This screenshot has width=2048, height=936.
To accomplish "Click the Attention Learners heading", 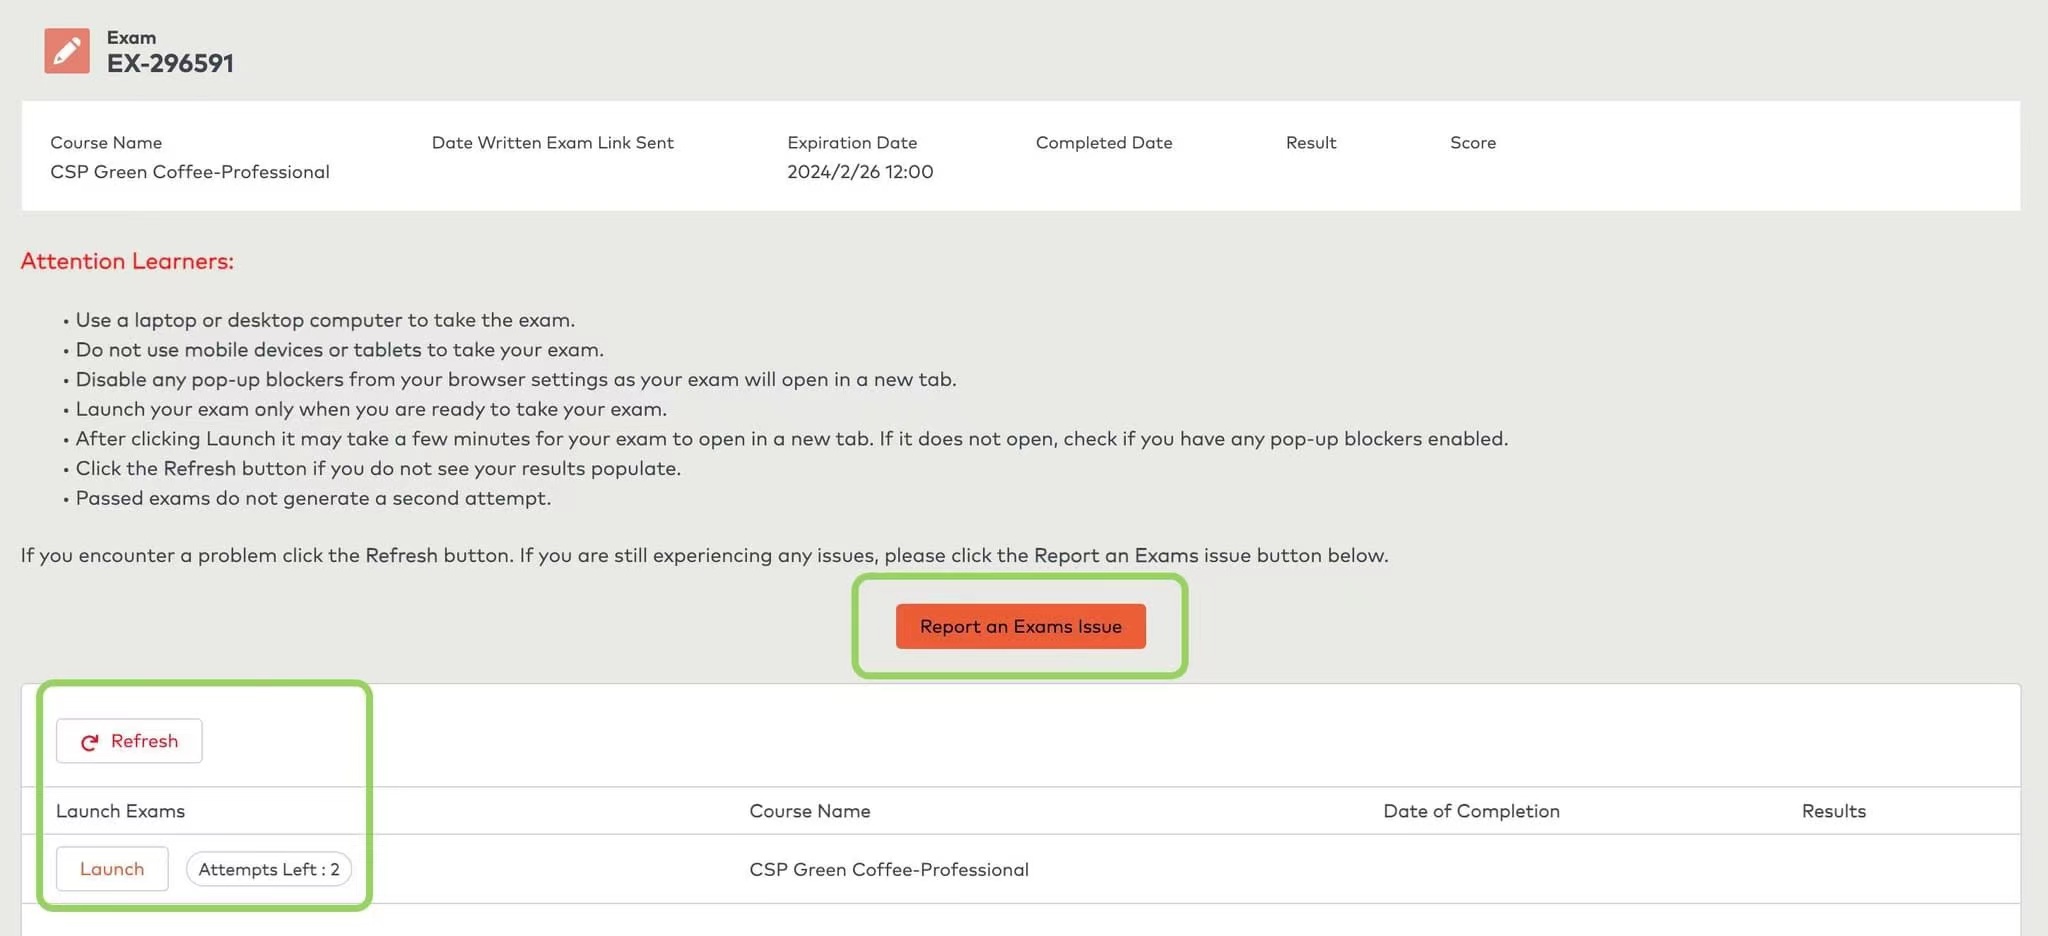I will 127,261.
